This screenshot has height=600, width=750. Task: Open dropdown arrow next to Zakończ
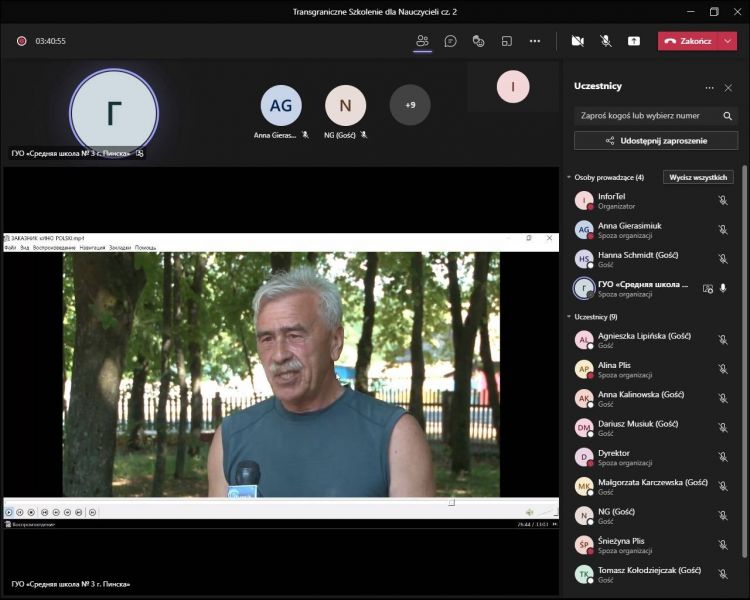[x=728, y=41]
